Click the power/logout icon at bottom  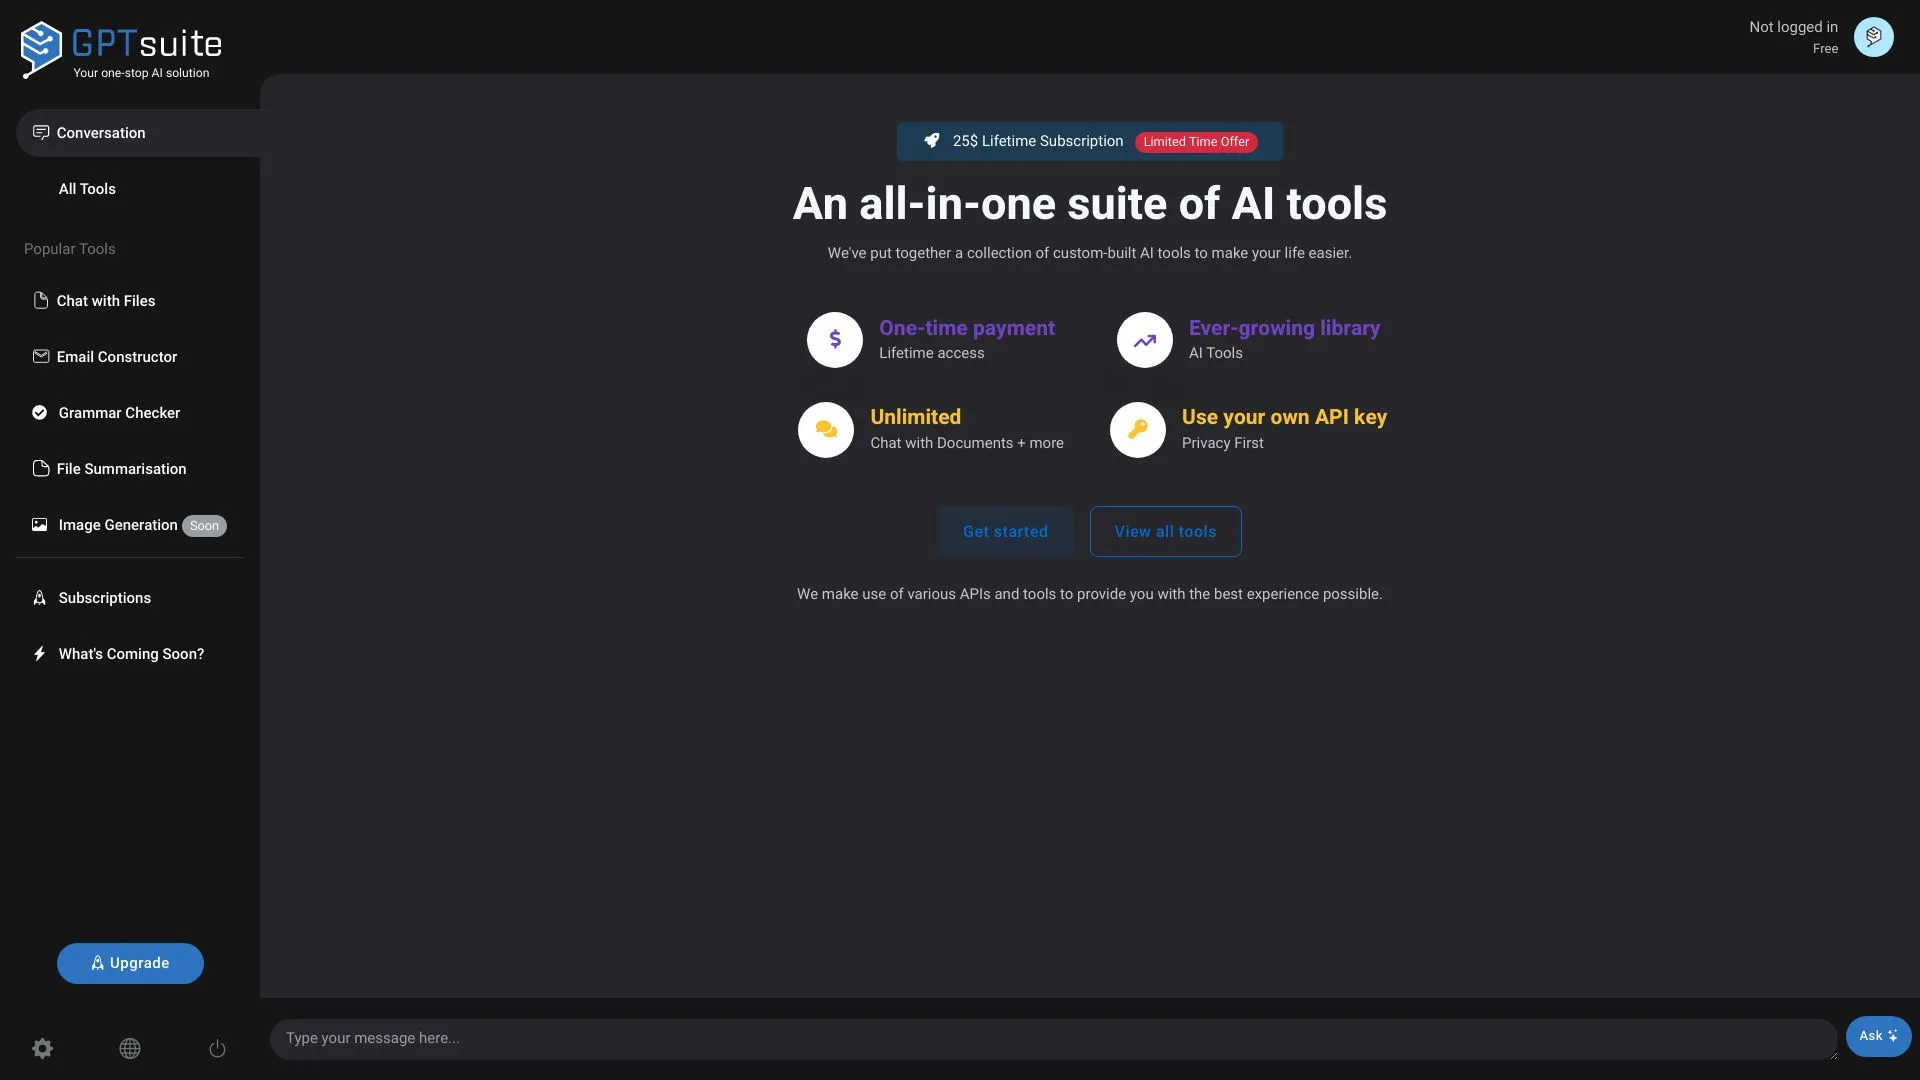tap(217, 1048)
